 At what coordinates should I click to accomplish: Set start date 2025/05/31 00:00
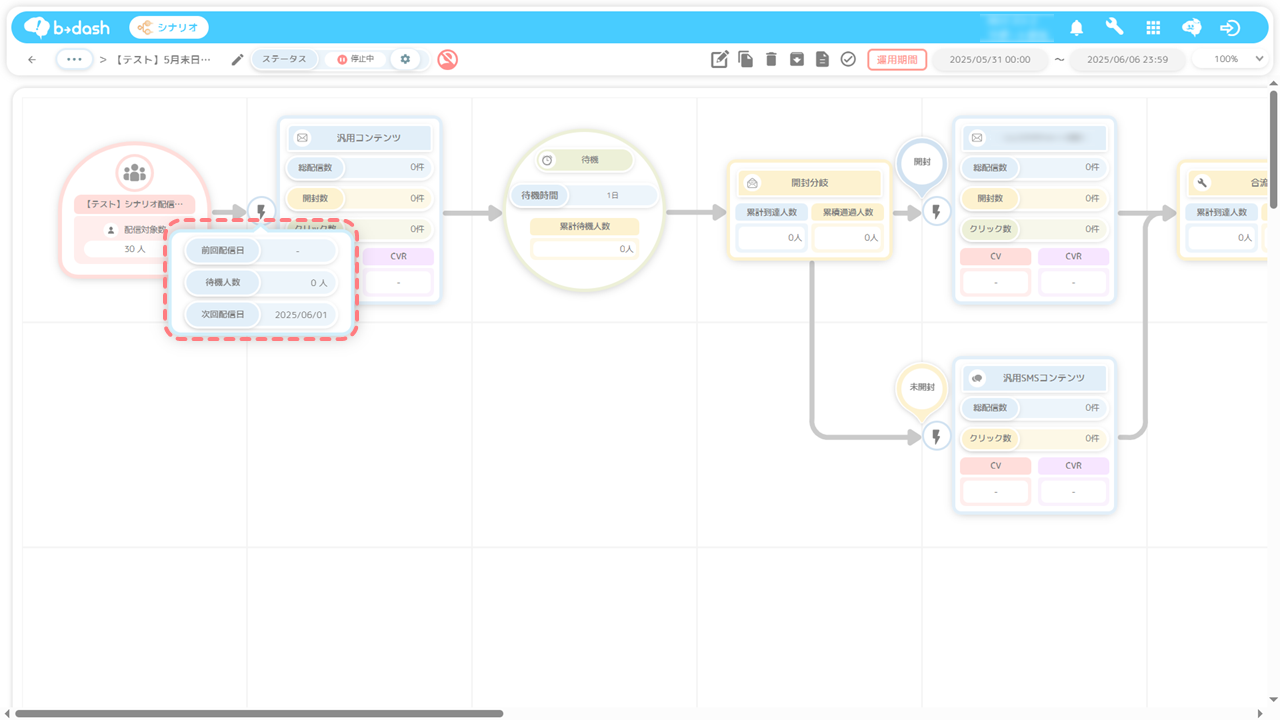[x=990, y=60]
